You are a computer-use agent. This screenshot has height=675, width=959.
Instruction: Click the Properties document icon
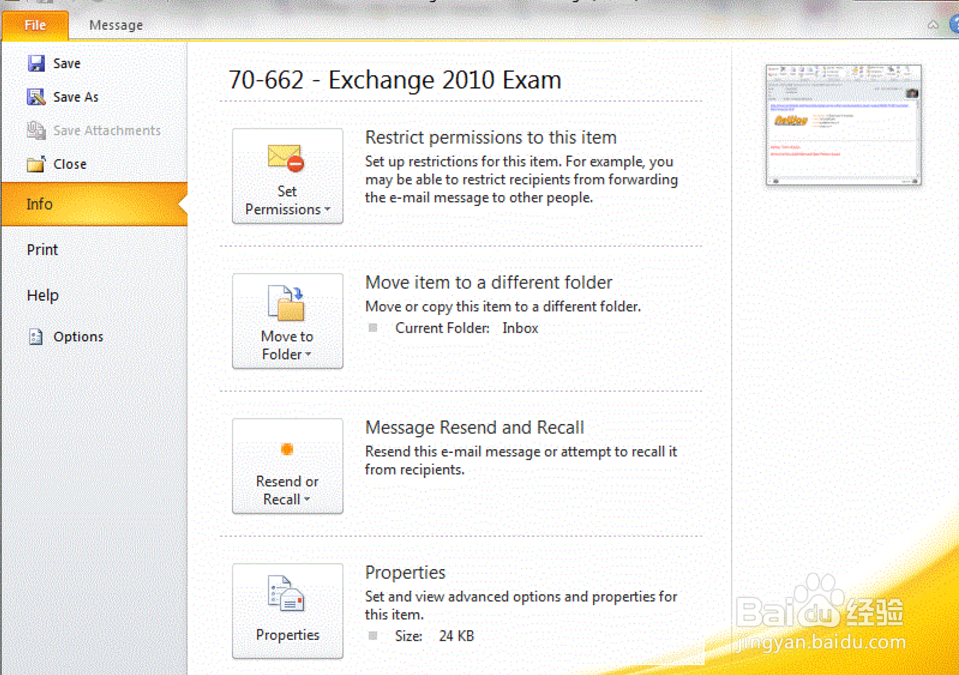coord(286,593)
